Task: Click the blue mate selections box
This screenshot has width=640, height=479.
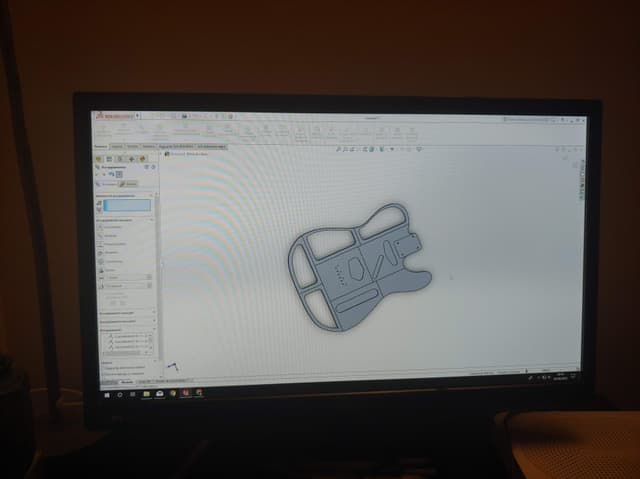Action: tap(127, 205)
